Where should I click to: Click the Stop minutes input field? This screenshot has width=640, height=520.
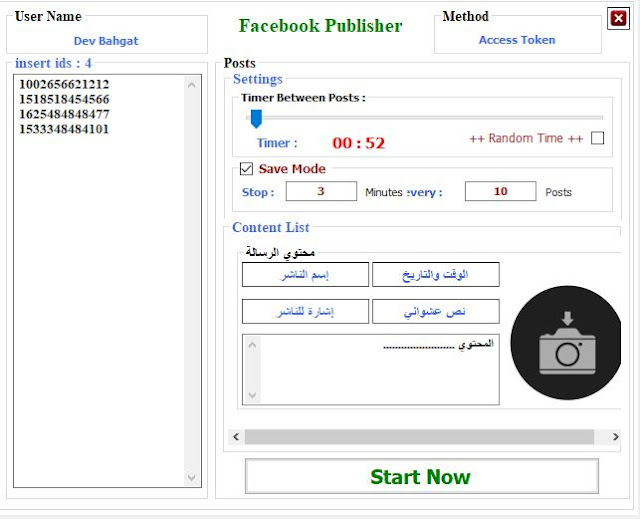321,191
